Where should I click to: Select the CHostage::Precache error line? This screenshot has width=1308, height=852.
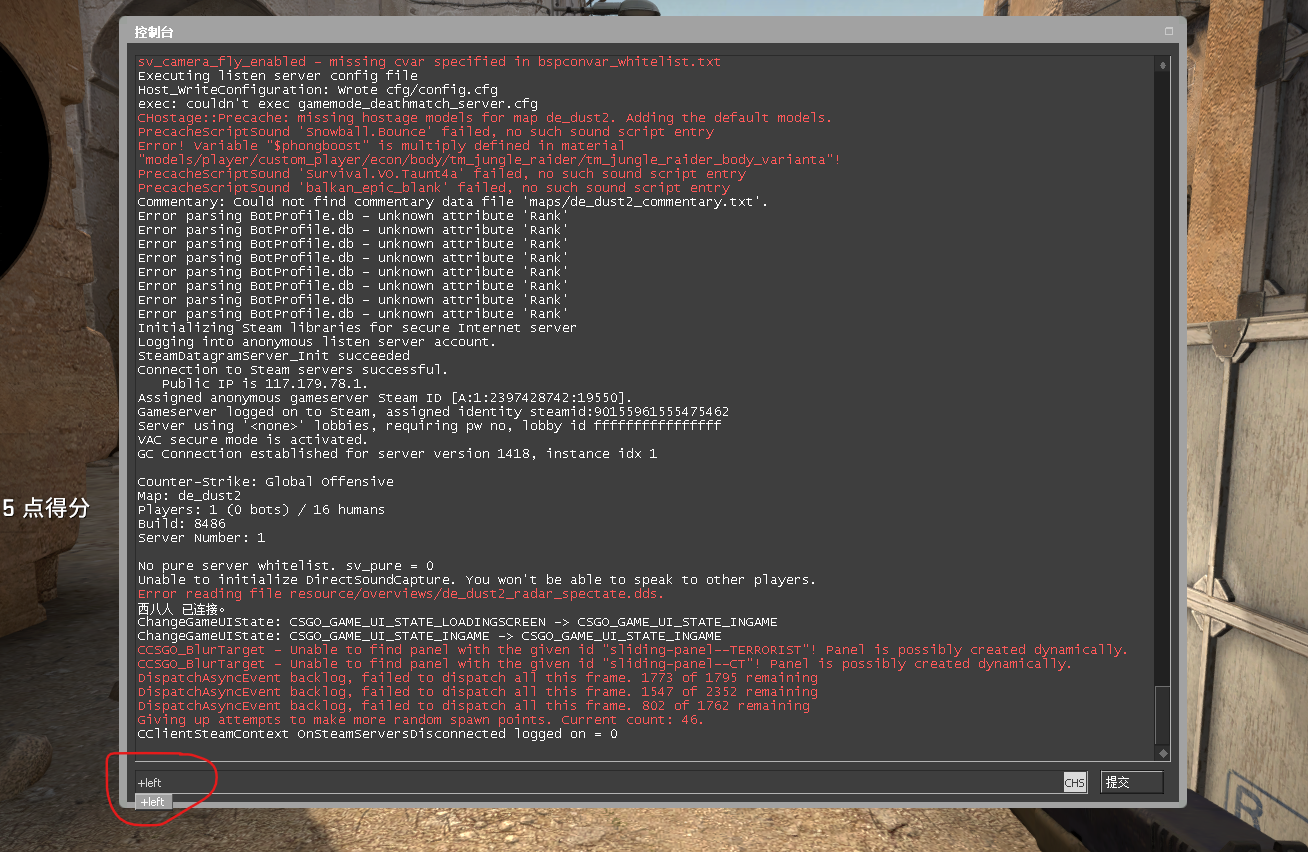click(484, 118)
